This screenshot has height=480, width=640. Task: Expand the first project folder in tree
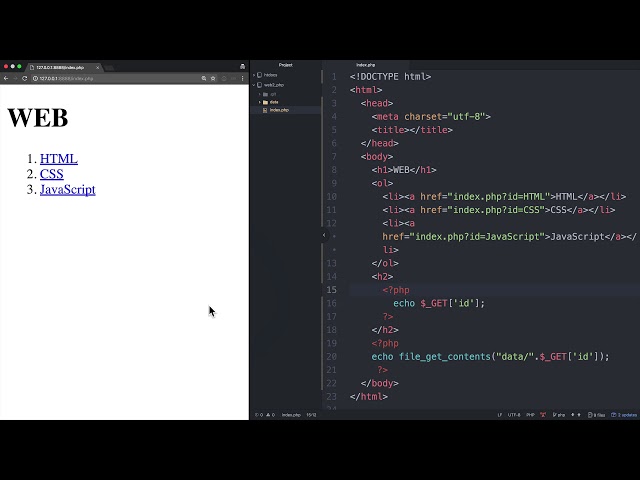[254, 75]
